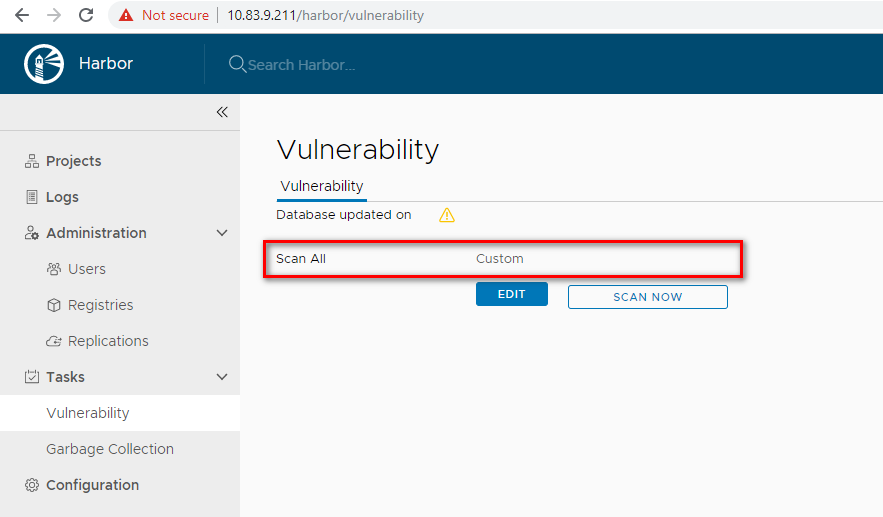Click the Not secure warning icon
The image size is (883, 517).
[x=126, y=15]
